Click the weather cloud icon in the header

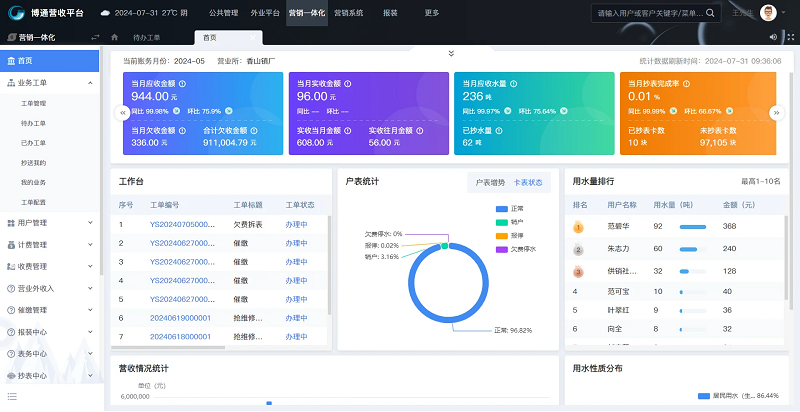point(106,13)
